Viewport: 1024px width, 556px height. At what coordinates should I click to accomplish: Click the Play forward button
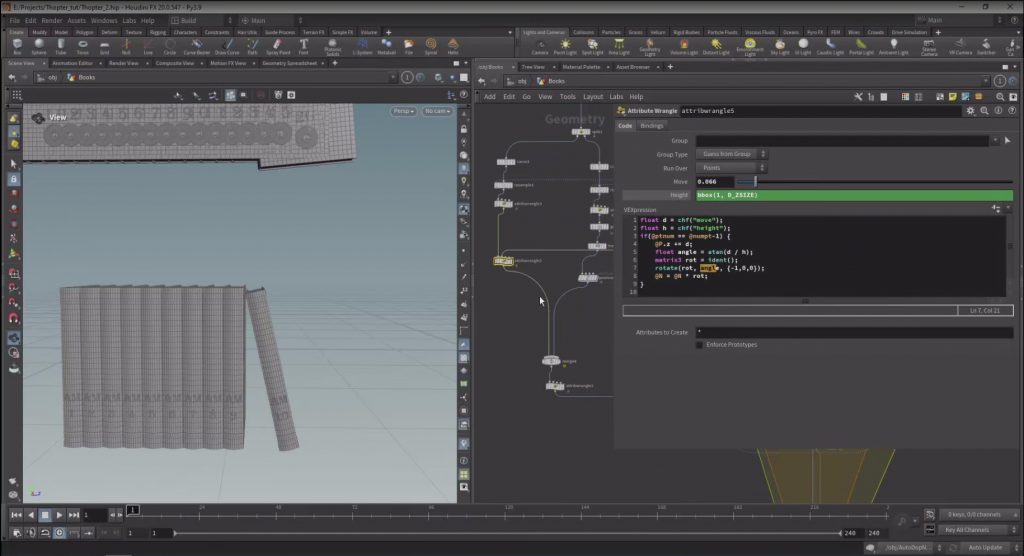point(59,515)
